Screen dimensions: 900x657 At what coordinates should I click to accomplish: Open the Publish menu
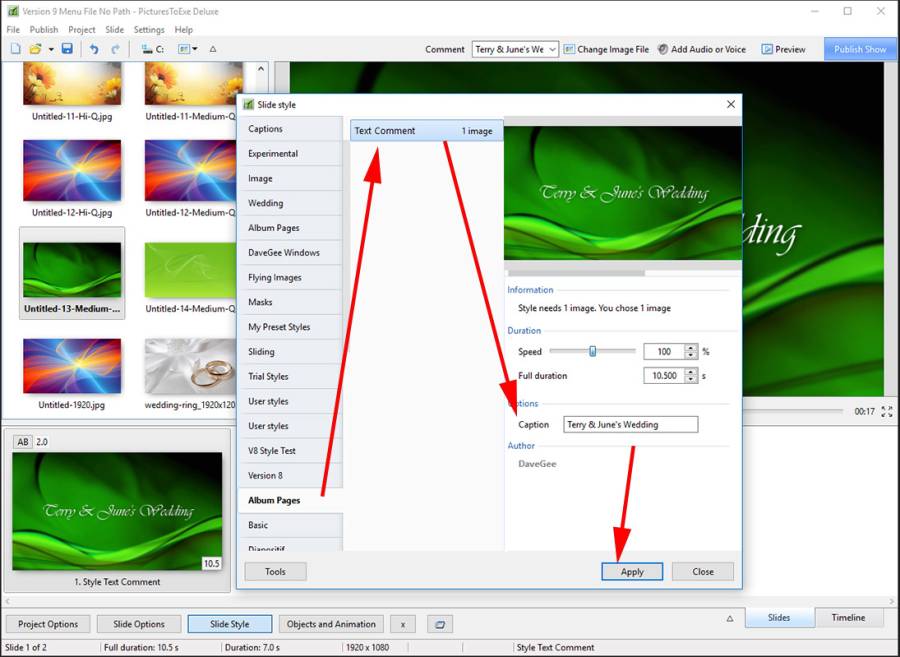click(44, 30)
